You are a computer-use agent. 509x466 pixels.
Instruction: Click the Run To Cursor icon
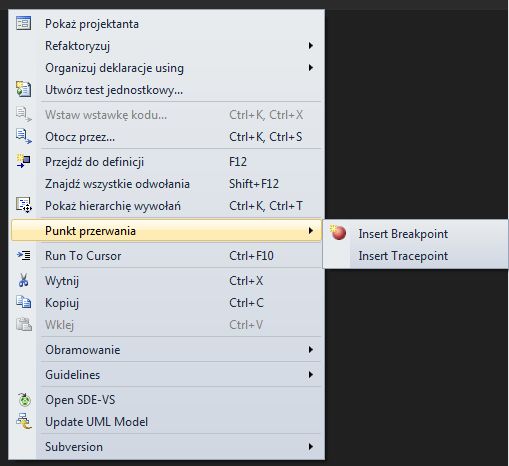pyautogui.click(x=24, y=256)
